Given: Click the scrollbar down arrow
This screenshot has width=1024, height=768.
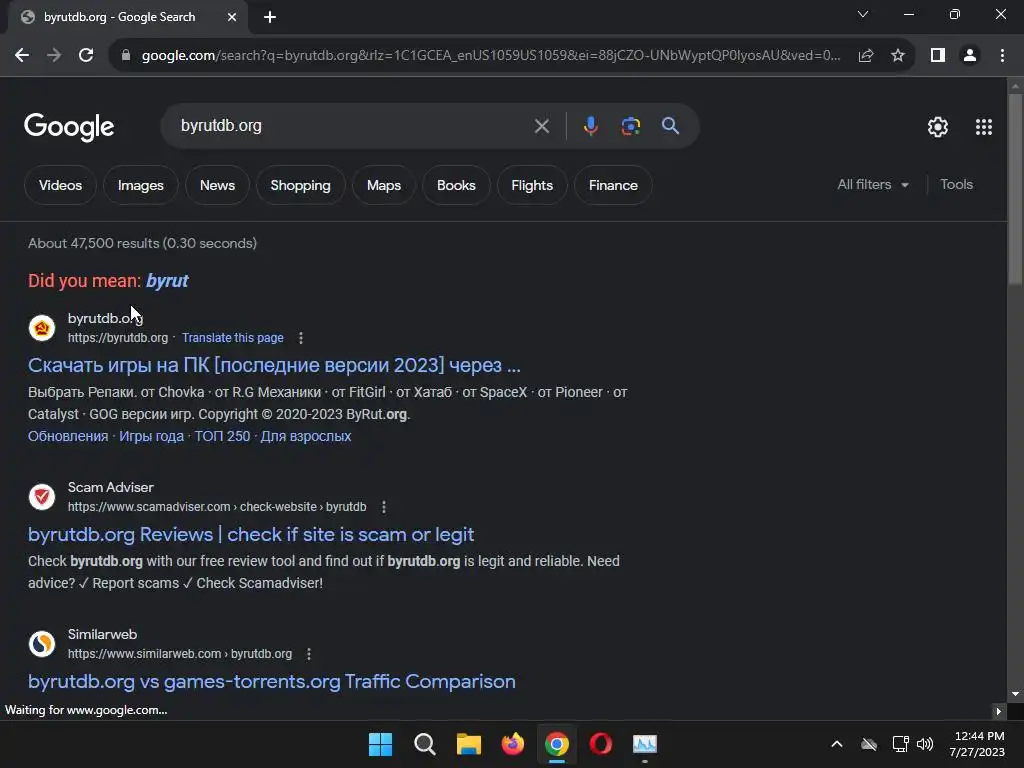Looking at the screenshot, I should tap(1015, 694).
